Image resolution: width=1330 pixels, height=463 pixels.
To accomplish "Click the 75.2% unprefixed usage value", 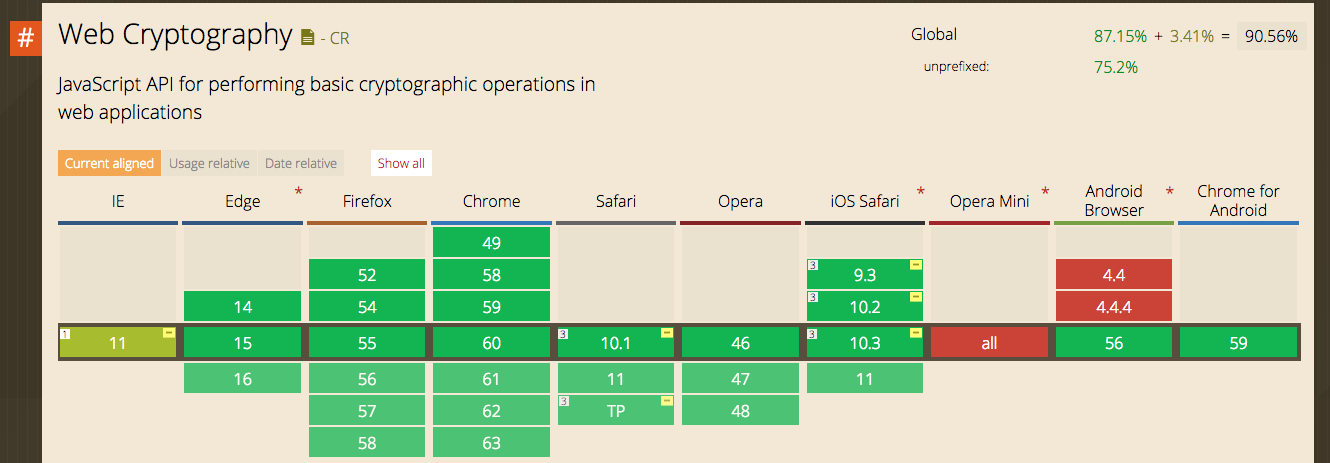I will [1116, 67].
